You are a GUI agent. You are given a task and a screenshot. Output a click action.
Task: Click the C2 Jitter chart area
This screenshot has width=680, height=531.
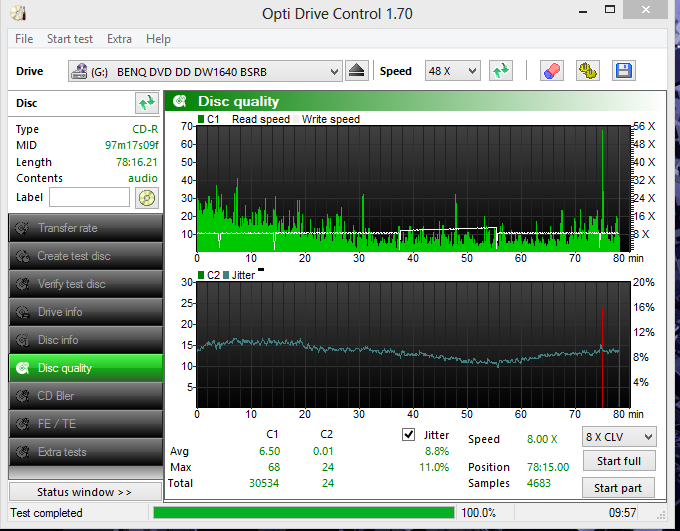[413, 345]
